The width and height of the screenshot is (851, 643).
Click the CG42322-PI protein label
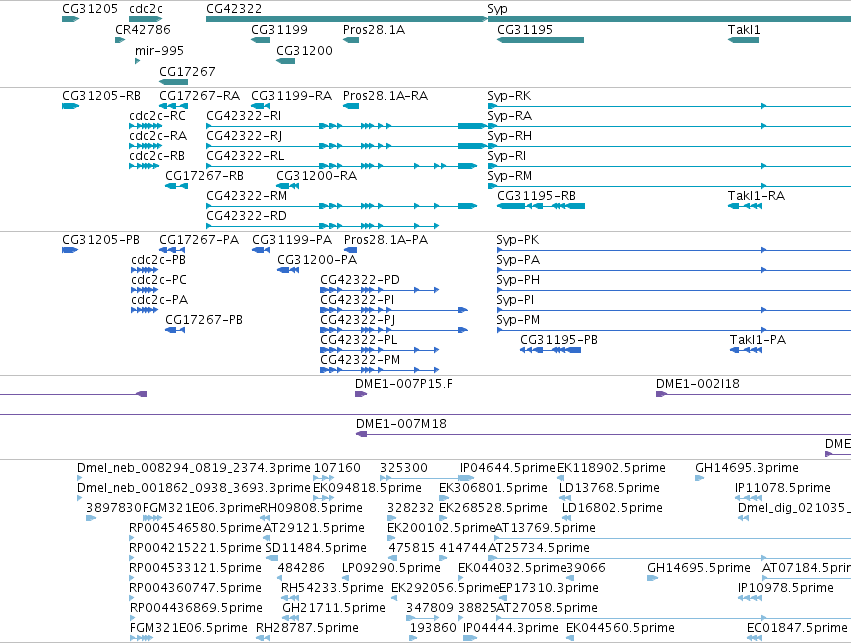(357, 301)
